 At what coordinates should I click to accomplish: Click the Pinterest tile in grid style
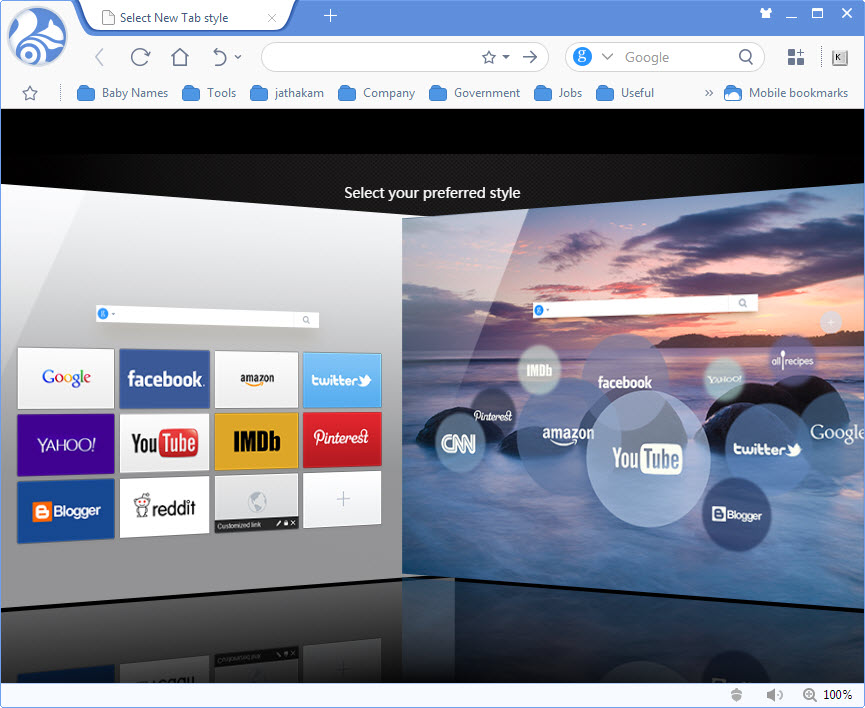tap(342, 439)
